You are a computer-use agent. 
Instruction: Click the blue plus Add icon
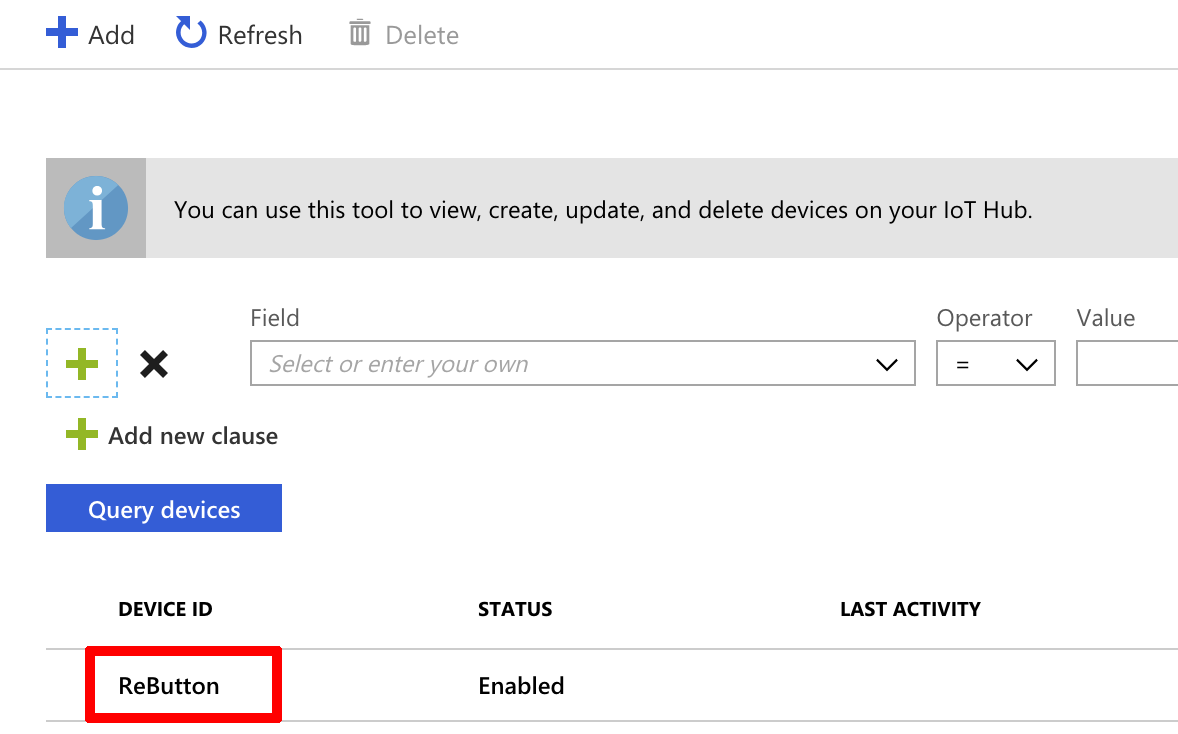pos(62,33)
